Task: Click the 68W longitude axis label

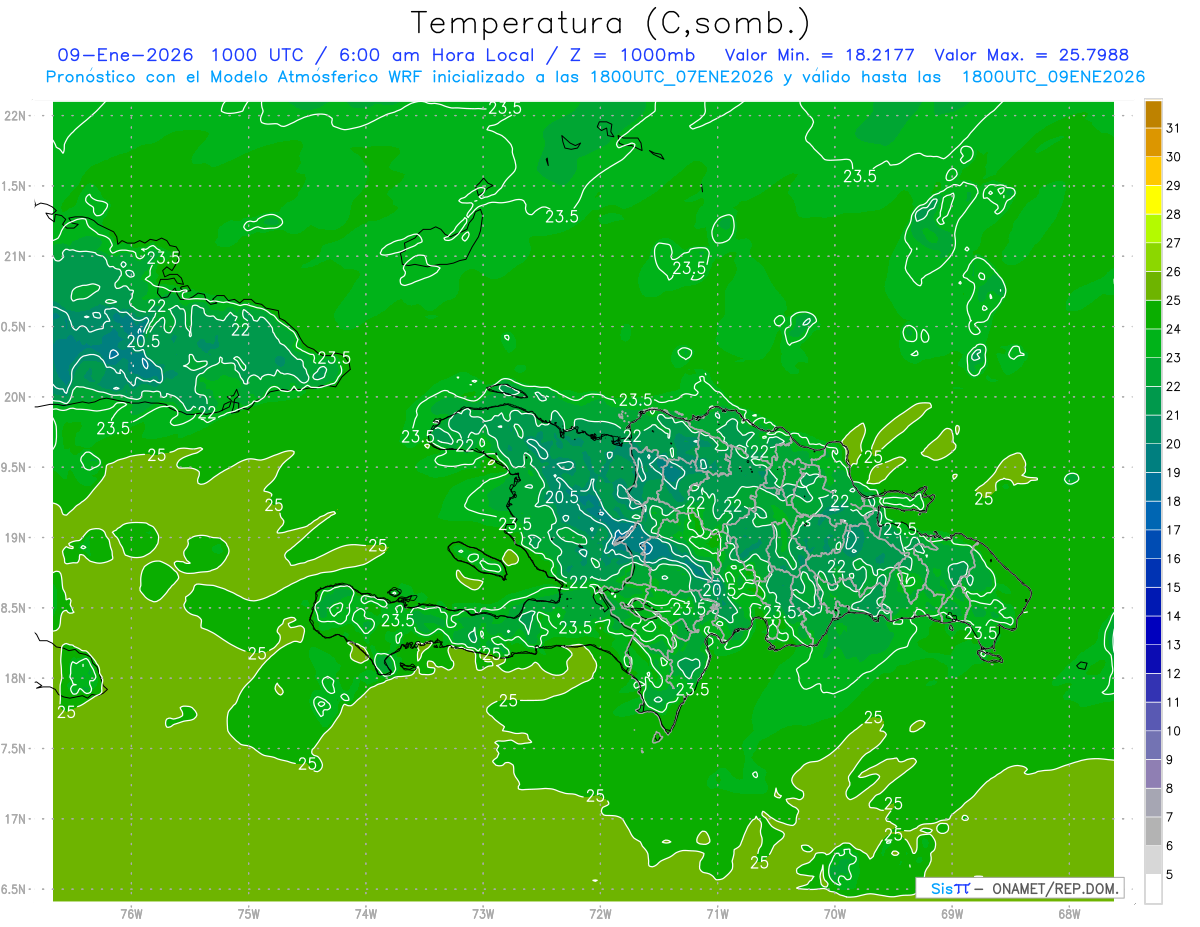Action: click(x=1069, y=913)
